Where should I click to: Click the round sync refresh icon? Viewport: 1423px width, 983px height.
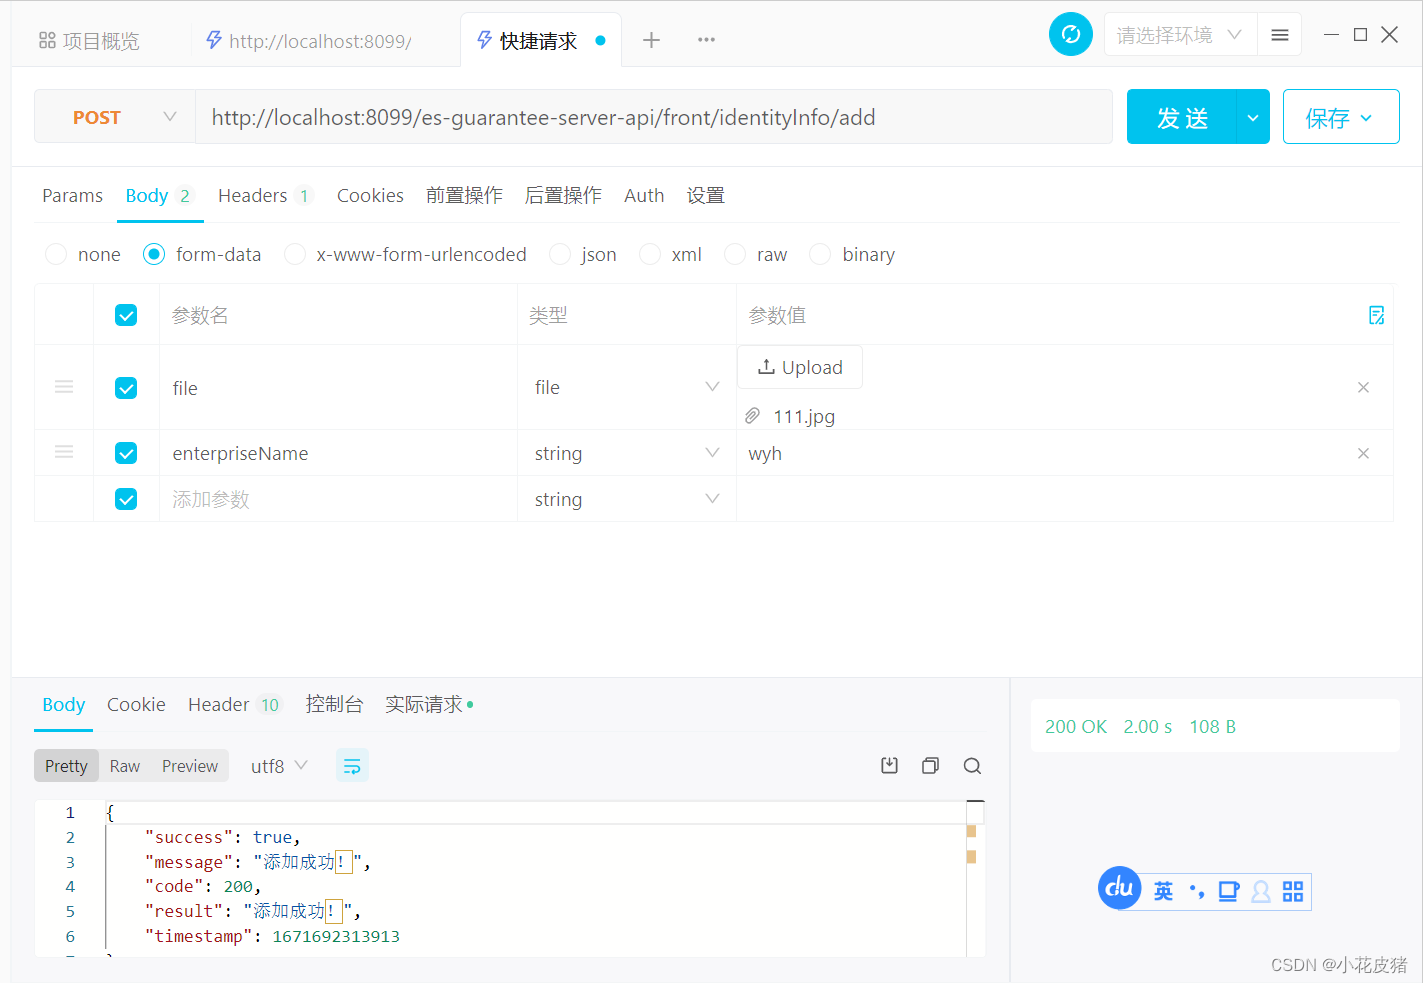pyautogui.click(x=1070, y=35)
